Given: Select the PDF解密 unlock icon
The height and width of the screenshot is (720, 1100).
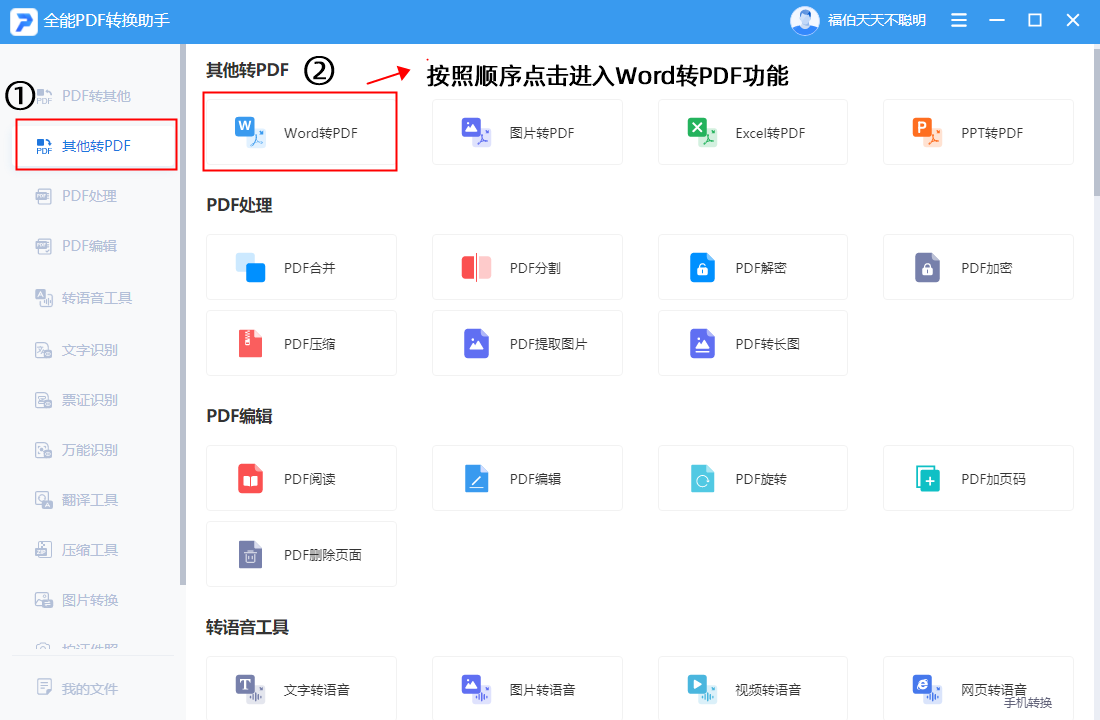Looking at the screenshot, I should tap(702, 267).
